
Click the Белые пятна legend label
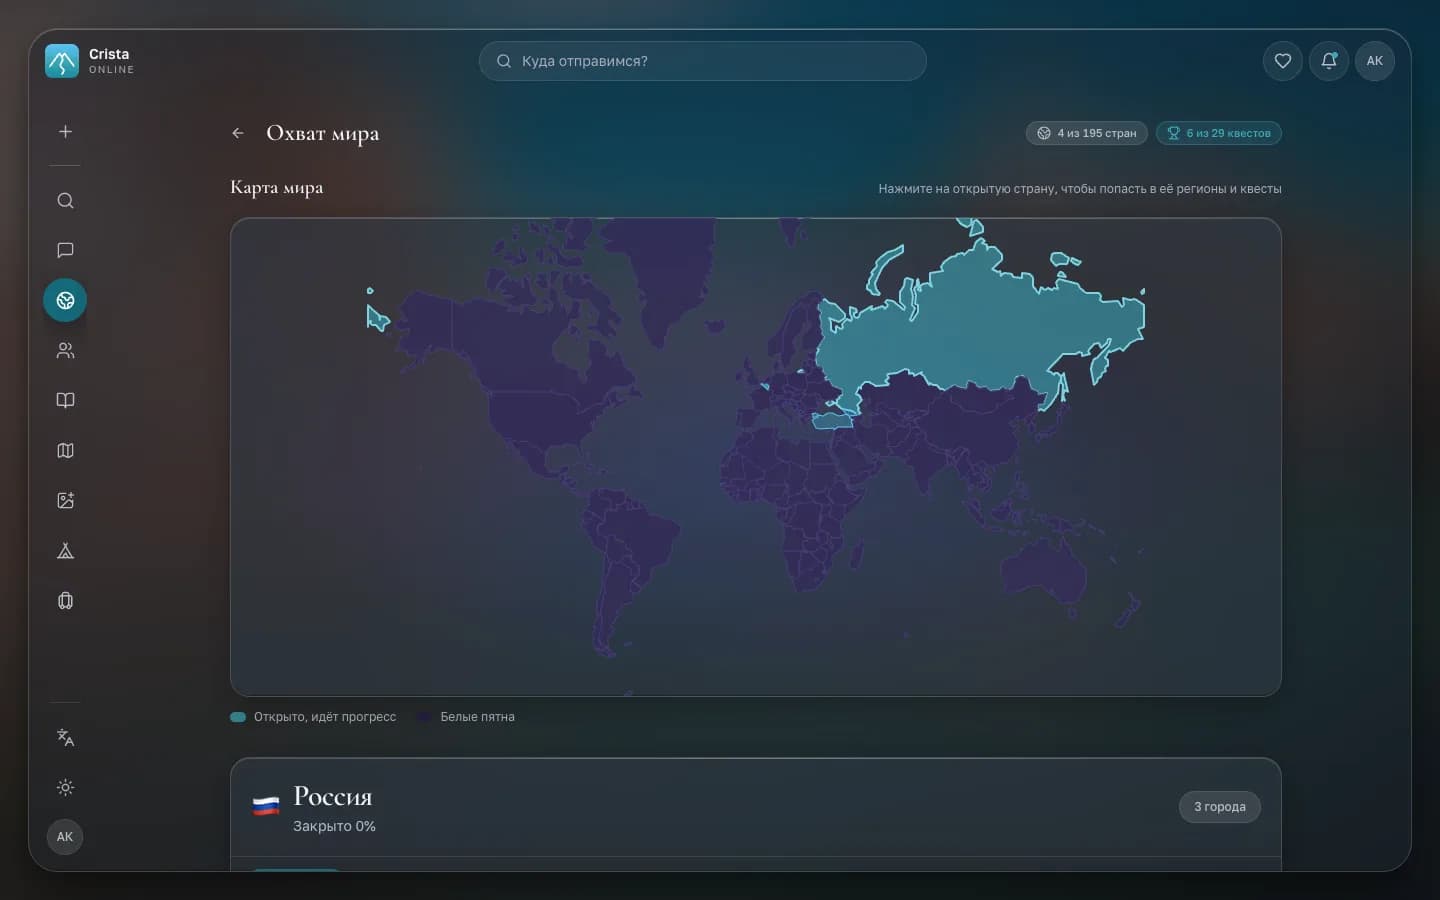477,717
